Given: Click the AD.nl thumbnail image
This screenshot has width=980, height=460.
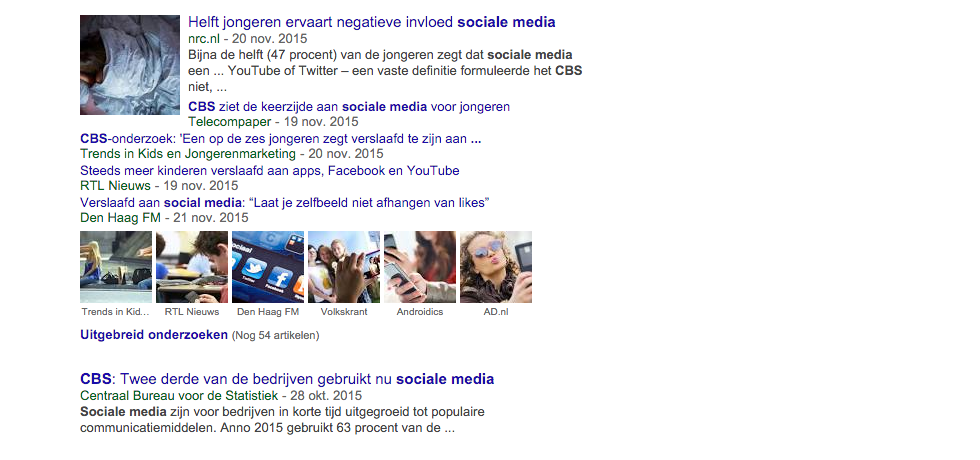Looking at the screenshot, I should (496, 267).
